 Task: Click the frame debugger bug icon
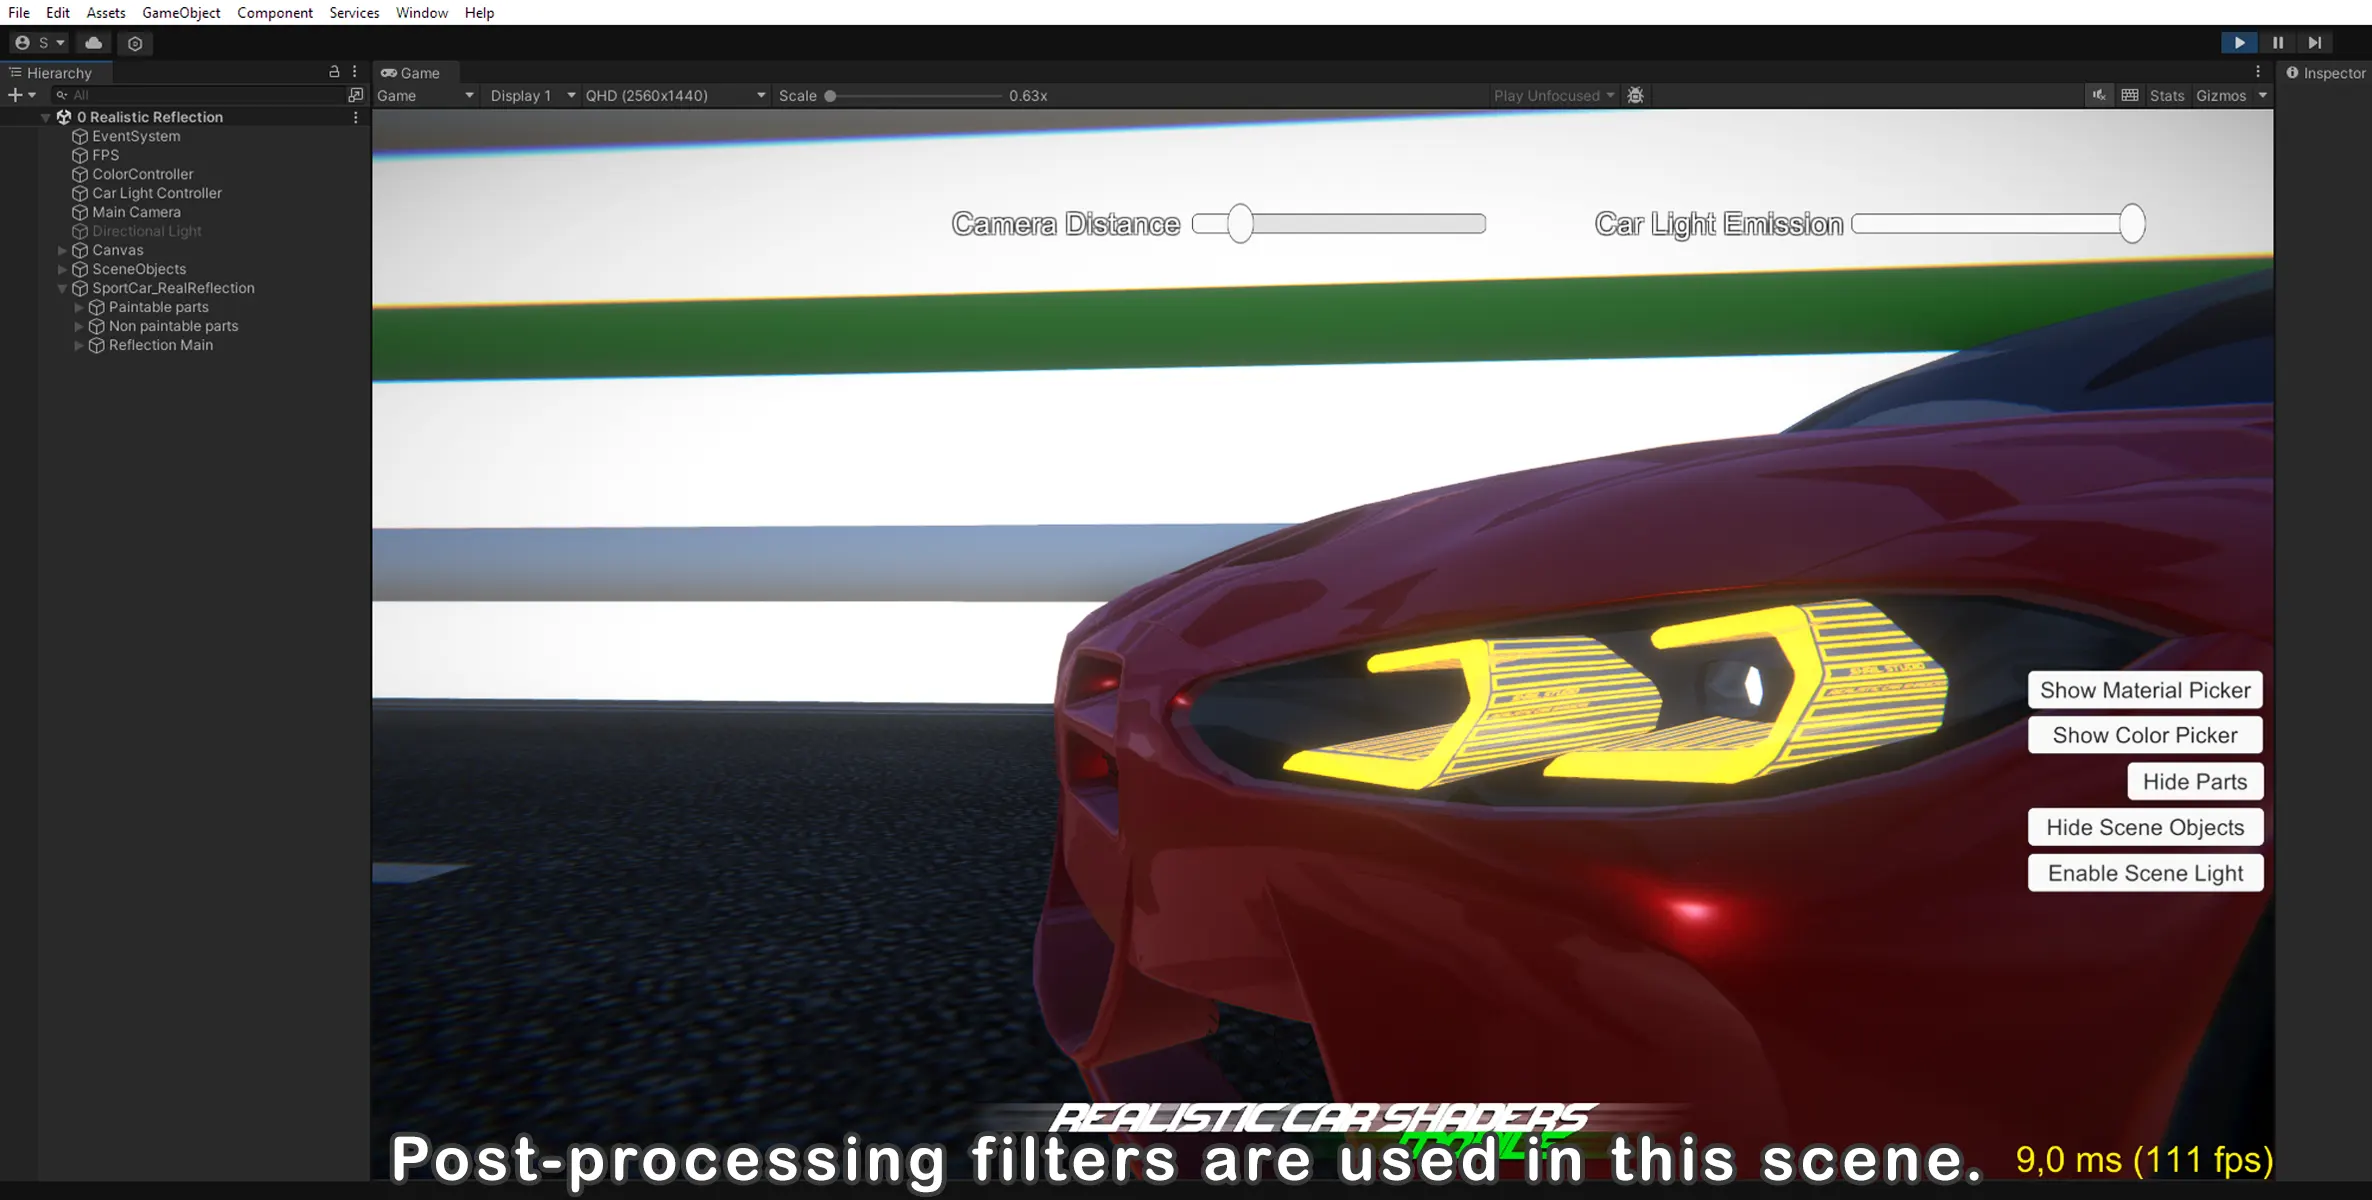pyautogui.click(x=1635, y=95)
